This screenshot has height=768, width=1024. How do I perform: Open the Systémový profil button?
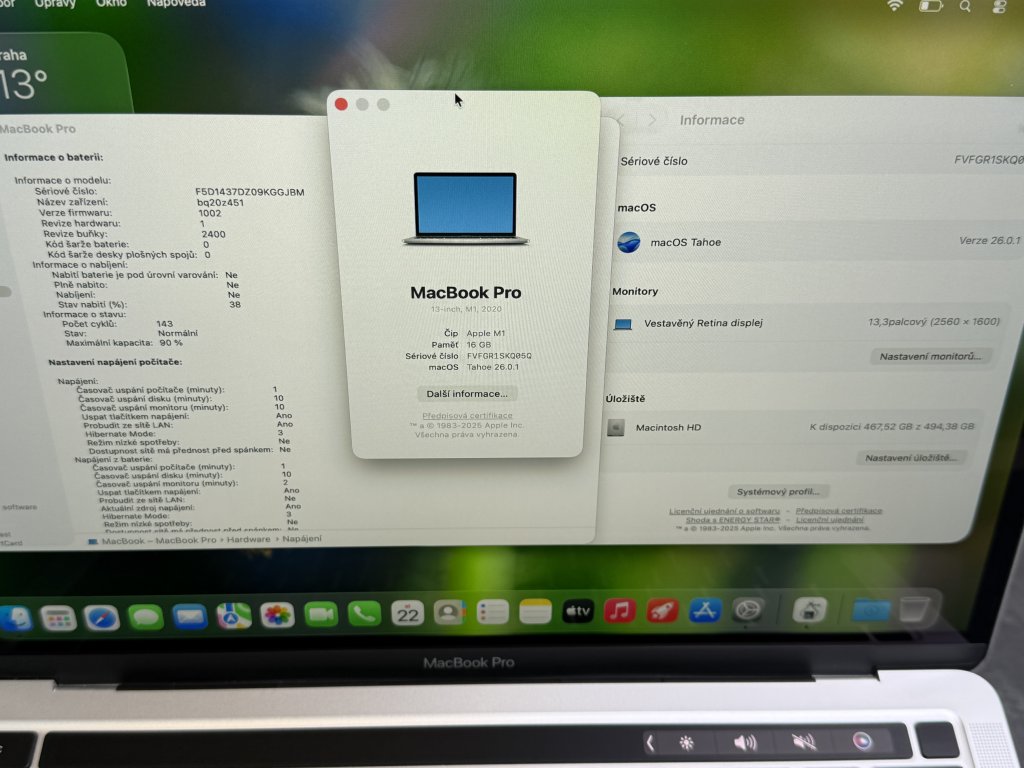point(779,491)
